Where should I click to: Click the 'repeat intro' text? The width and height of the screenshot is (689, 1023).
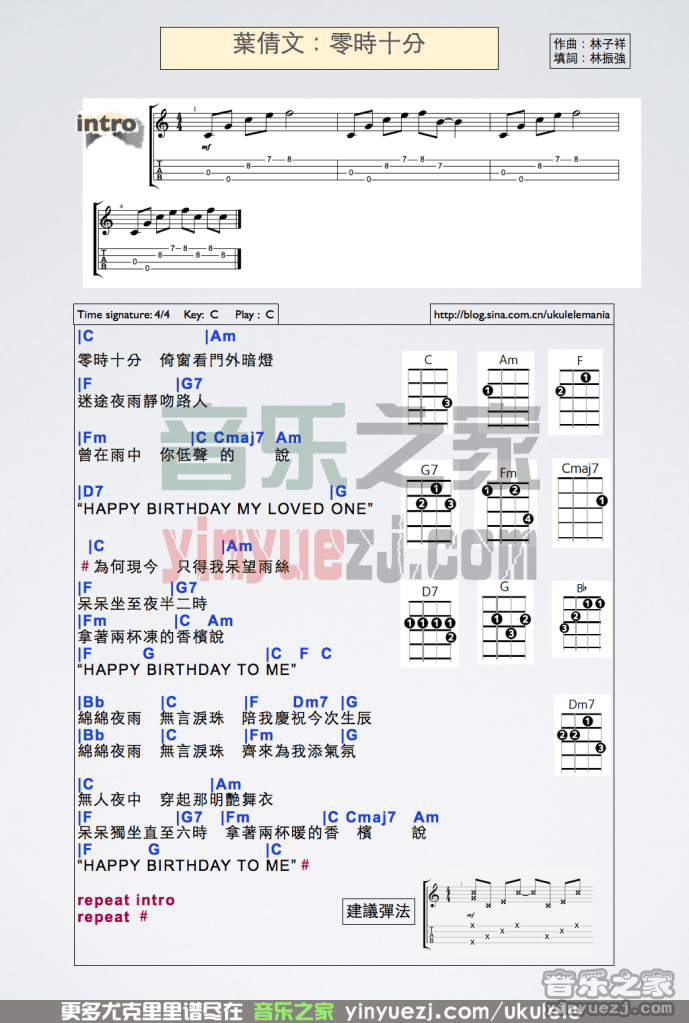pyautogui.click(x=126, y=900)
